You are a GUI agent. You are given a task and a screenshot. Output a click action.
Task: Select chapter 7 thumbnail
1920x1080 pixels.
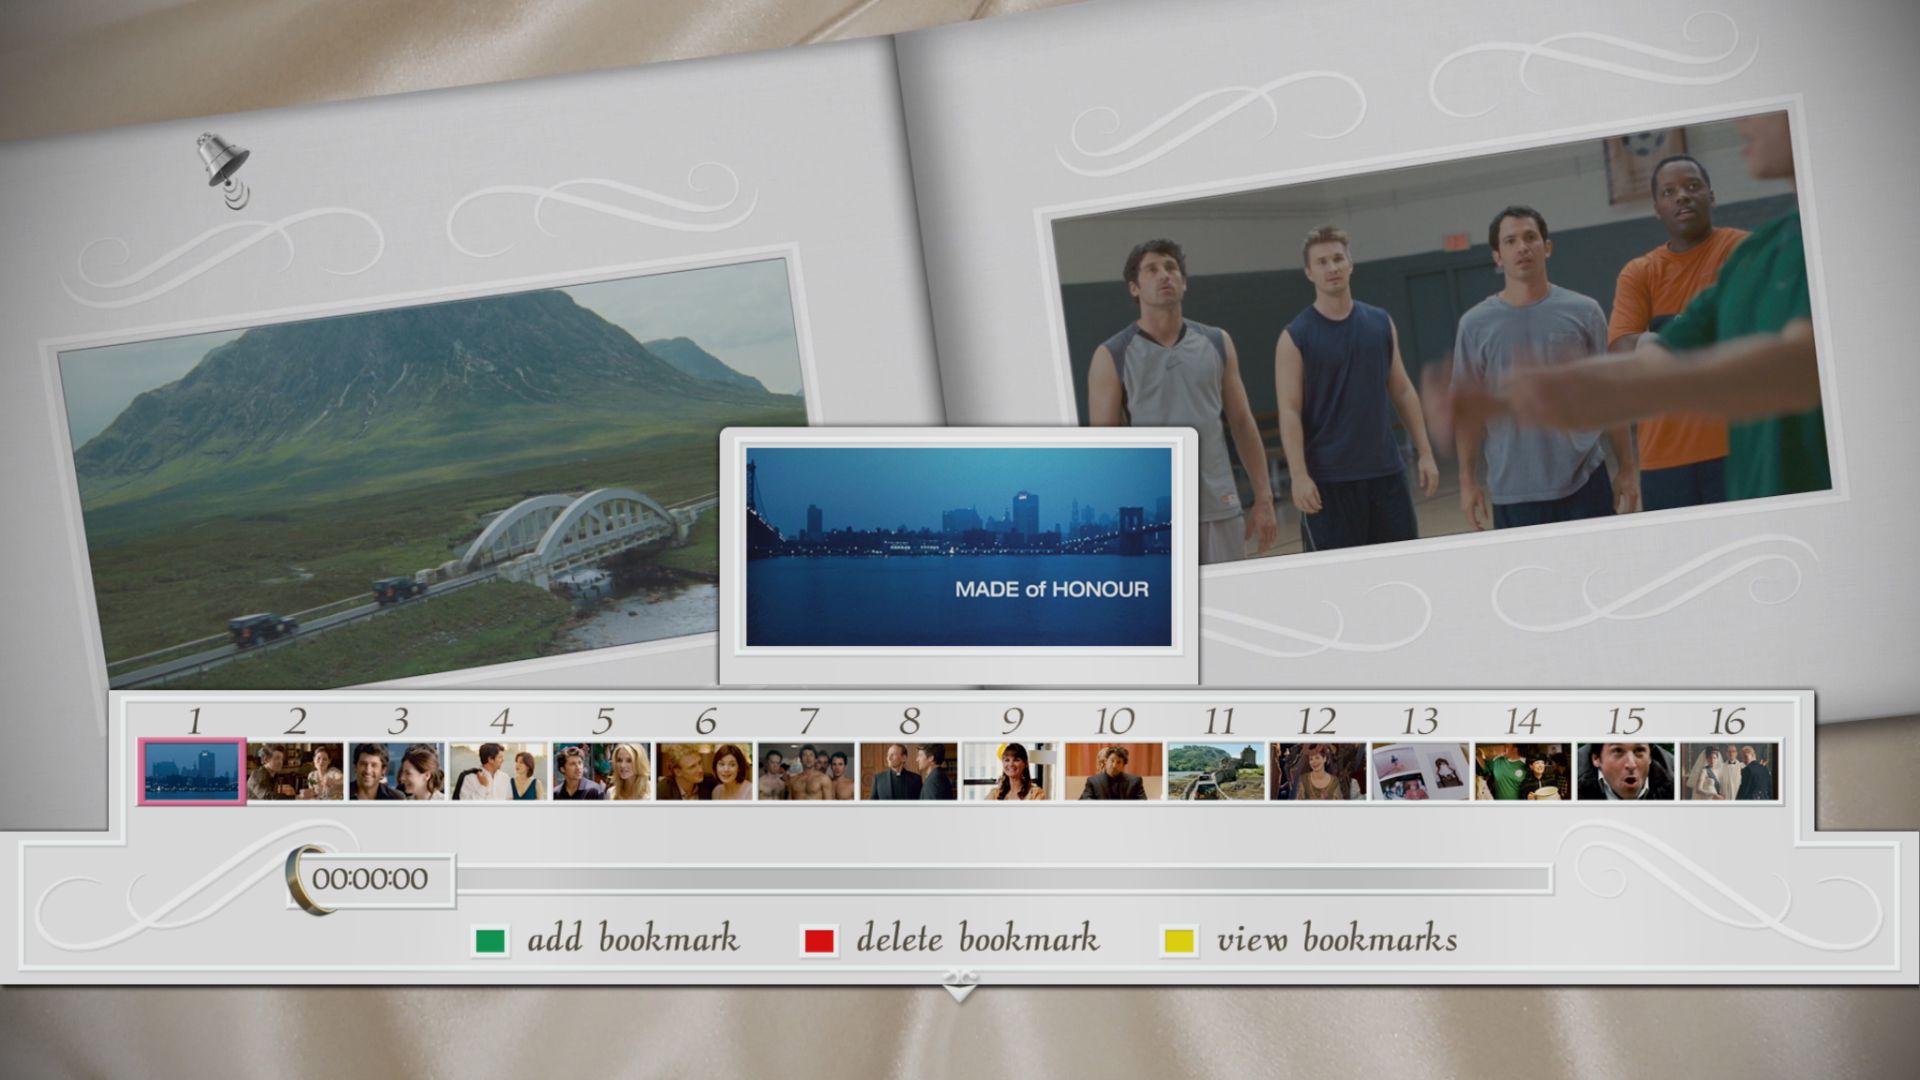point(806,771)
